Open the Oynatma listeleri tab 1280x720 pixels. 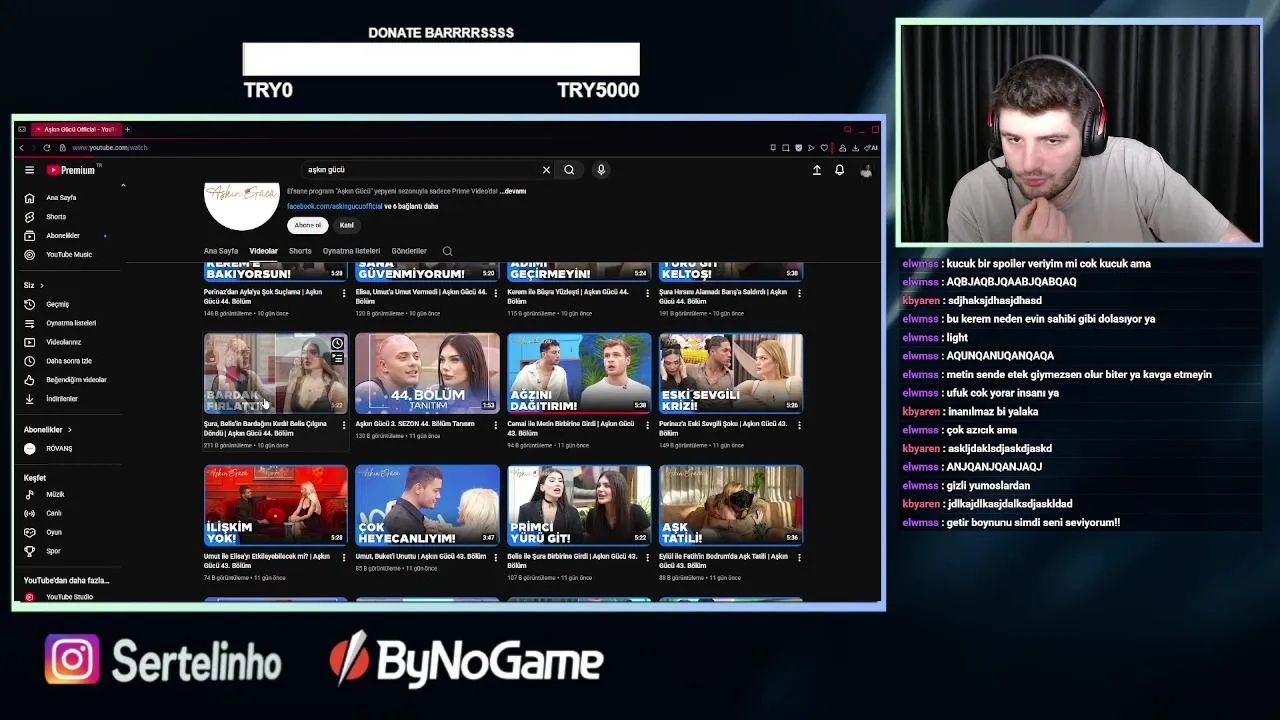coord(351,251)
